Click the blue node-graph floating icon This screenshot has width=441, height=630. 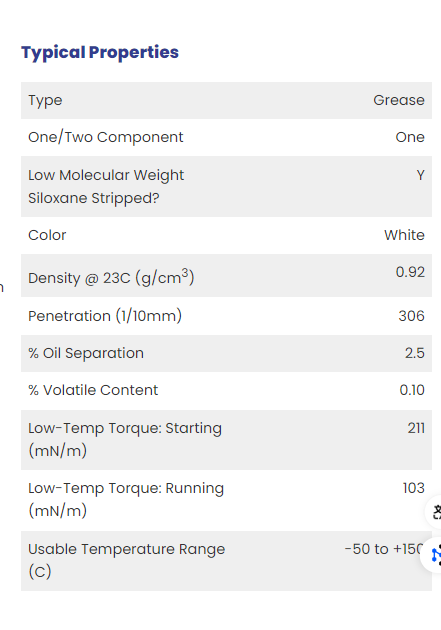click(x=433, y=555)
